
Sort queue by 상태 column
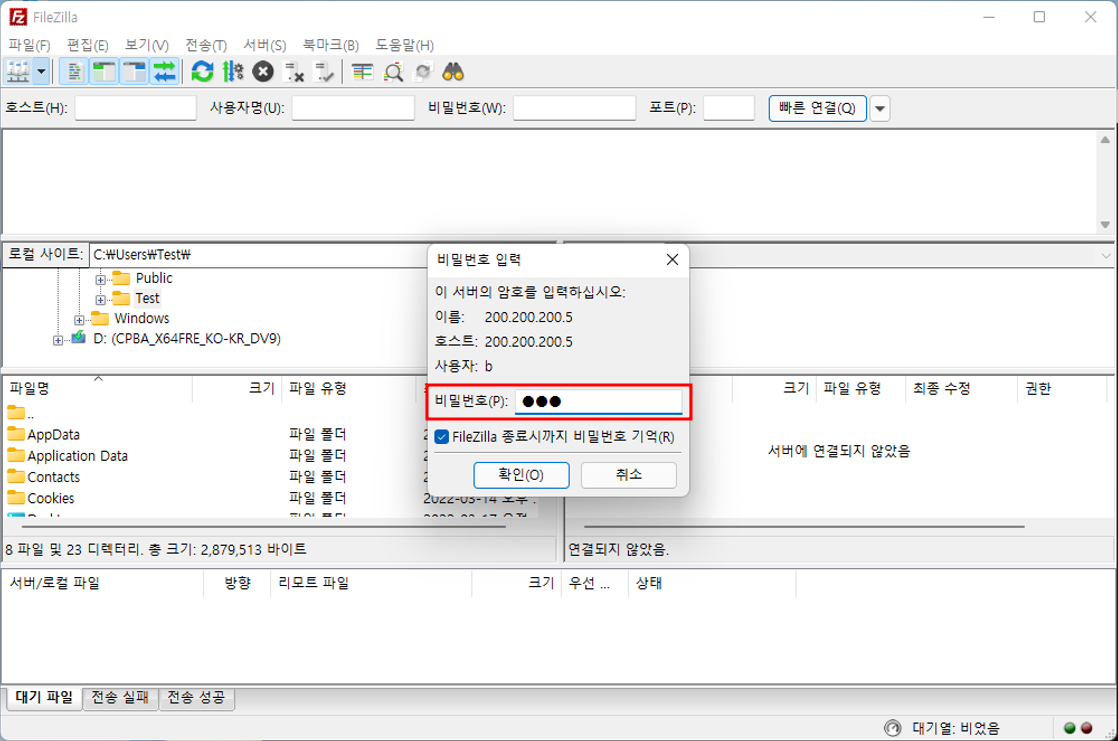pos(711,583)
